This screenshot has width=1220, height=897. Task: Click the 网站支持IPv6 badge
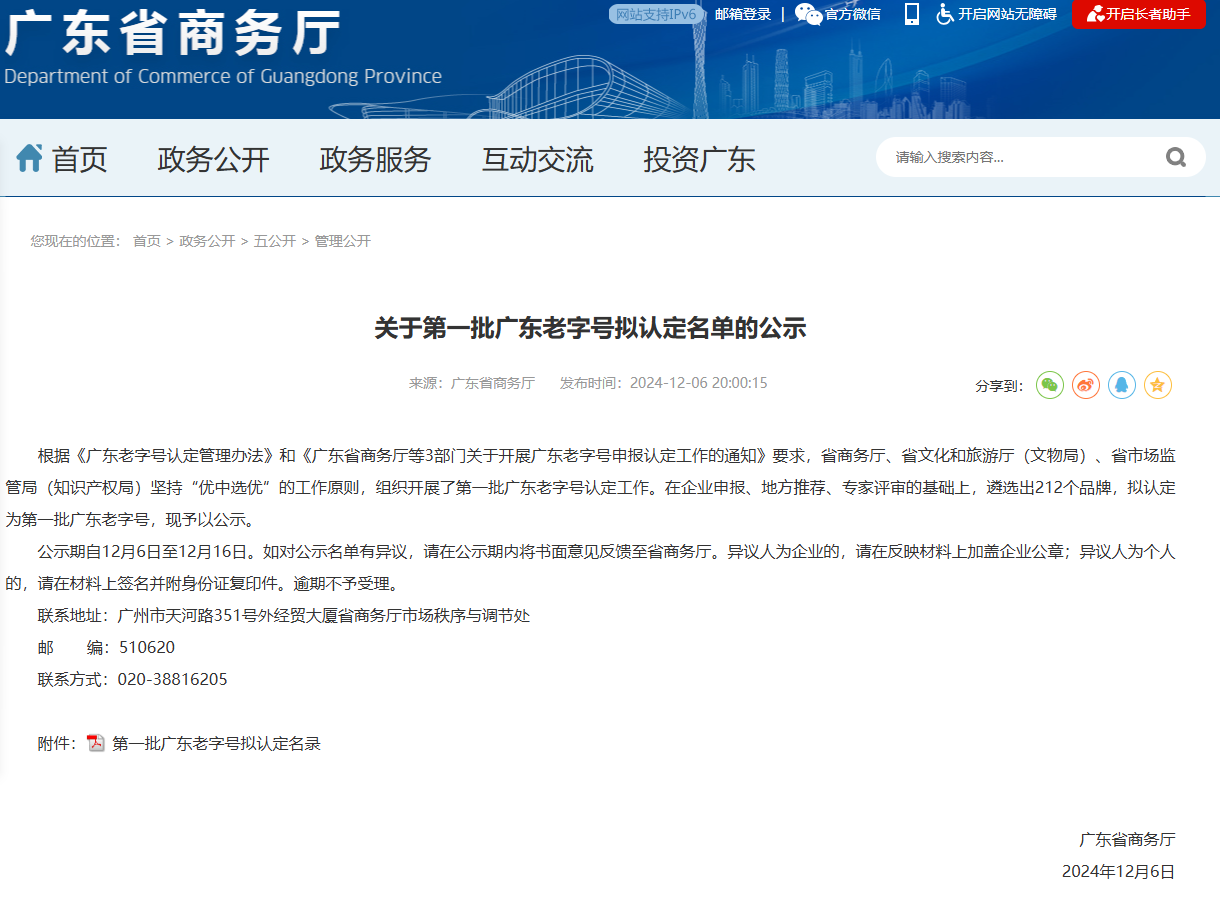tap(656, 14)
